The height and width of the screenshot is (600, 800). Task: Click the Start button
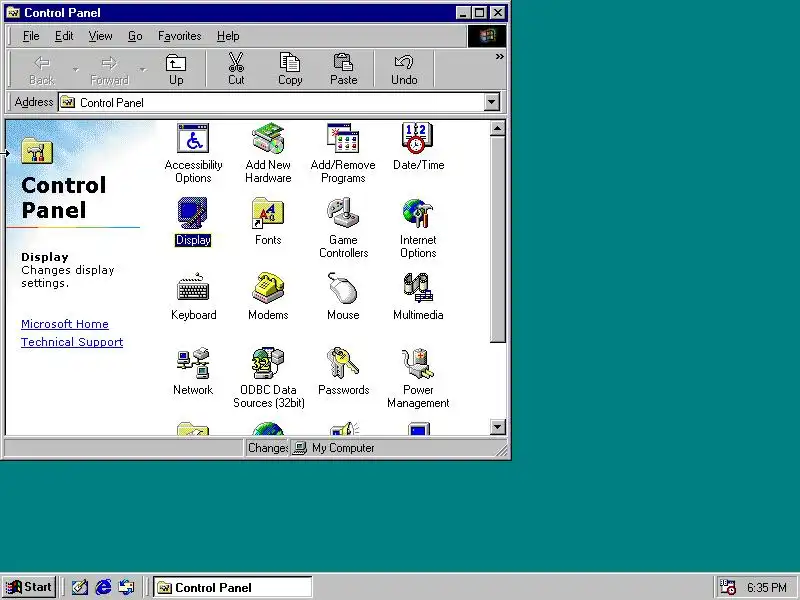(29, 587)
